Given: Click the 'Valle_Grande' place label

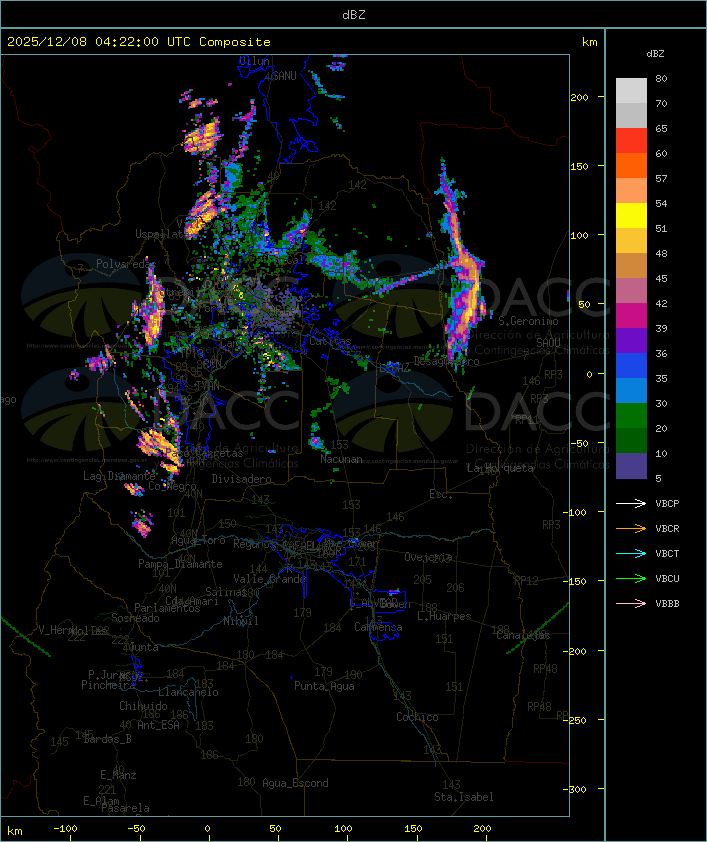Looking at the screenshot, I should point(269,579).
